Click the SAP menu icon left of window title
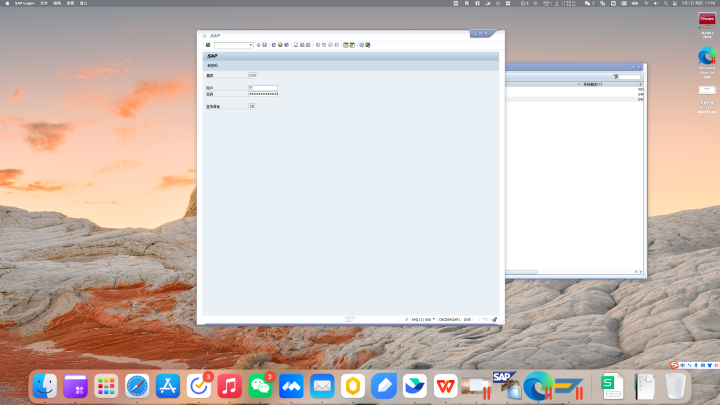 (204, 36)
